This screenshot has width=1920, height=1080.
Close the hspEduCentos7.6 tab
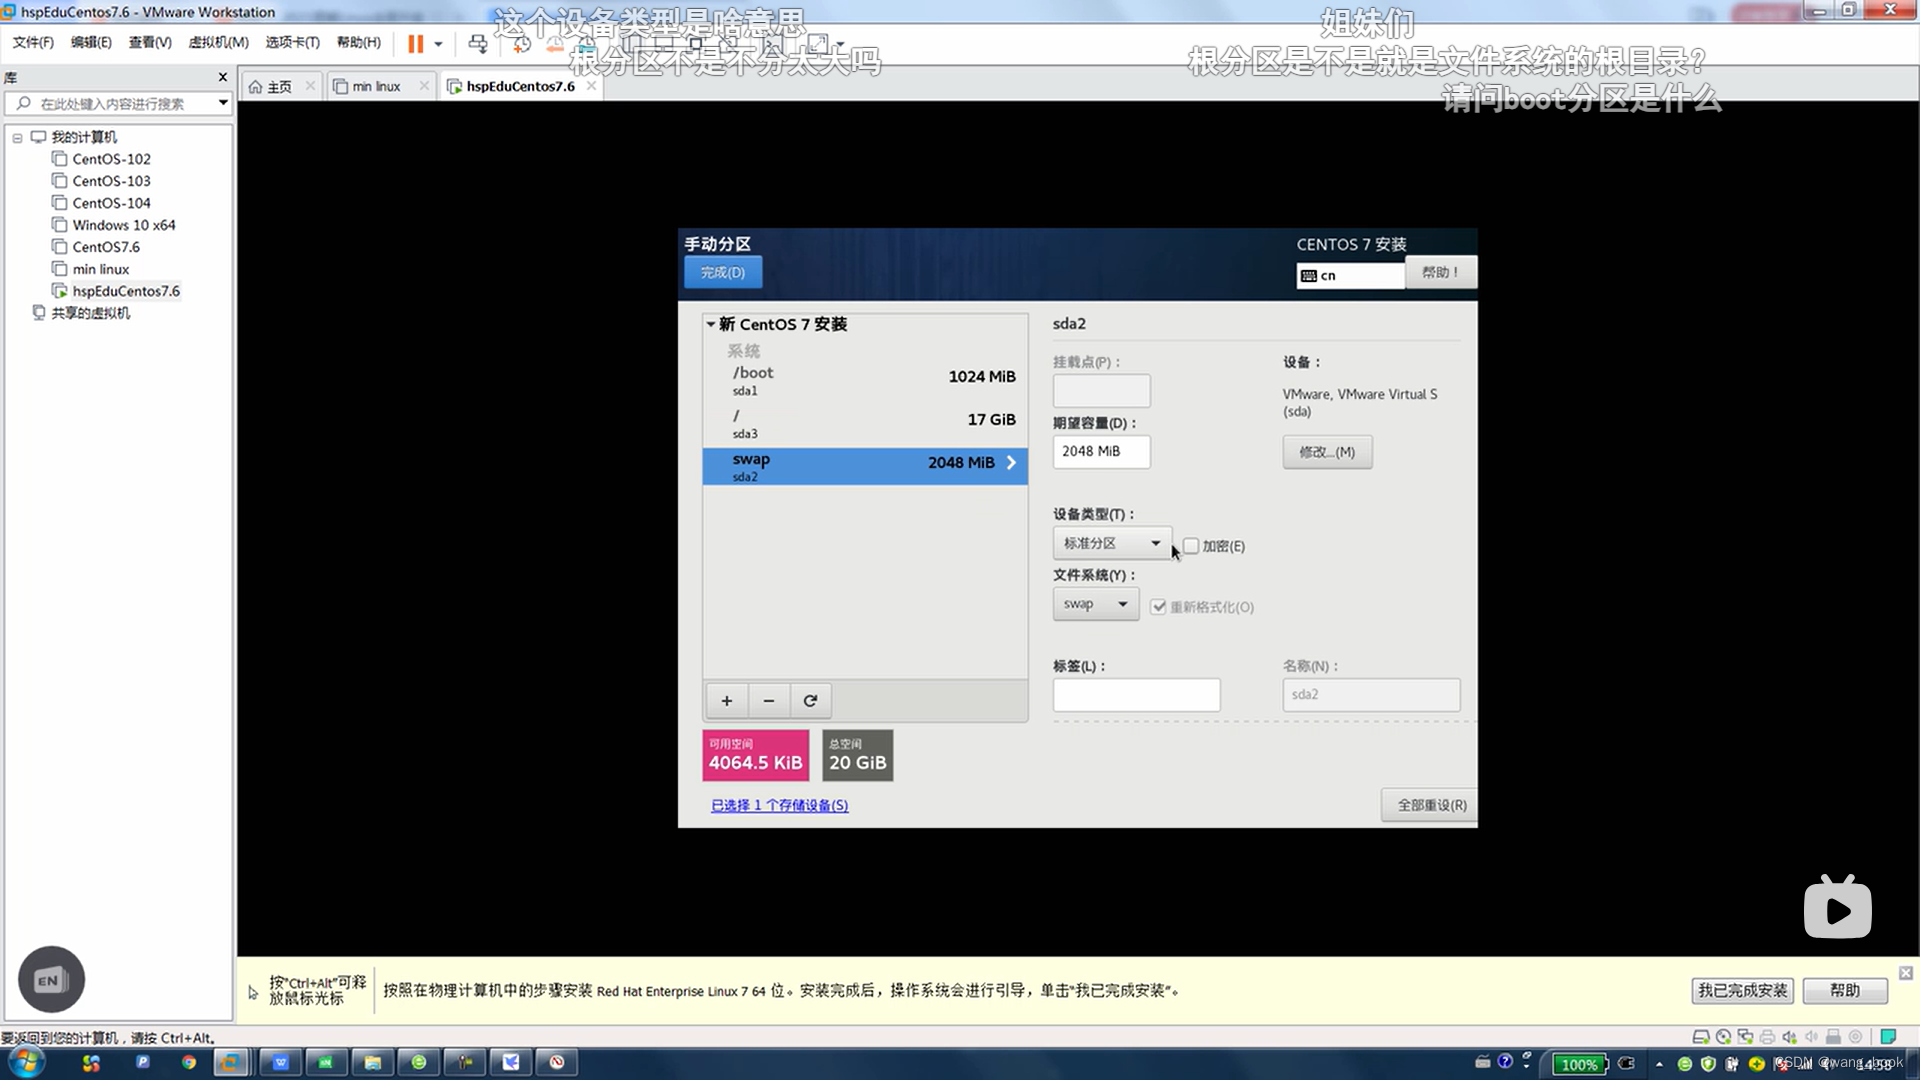[x=591, y=86]
